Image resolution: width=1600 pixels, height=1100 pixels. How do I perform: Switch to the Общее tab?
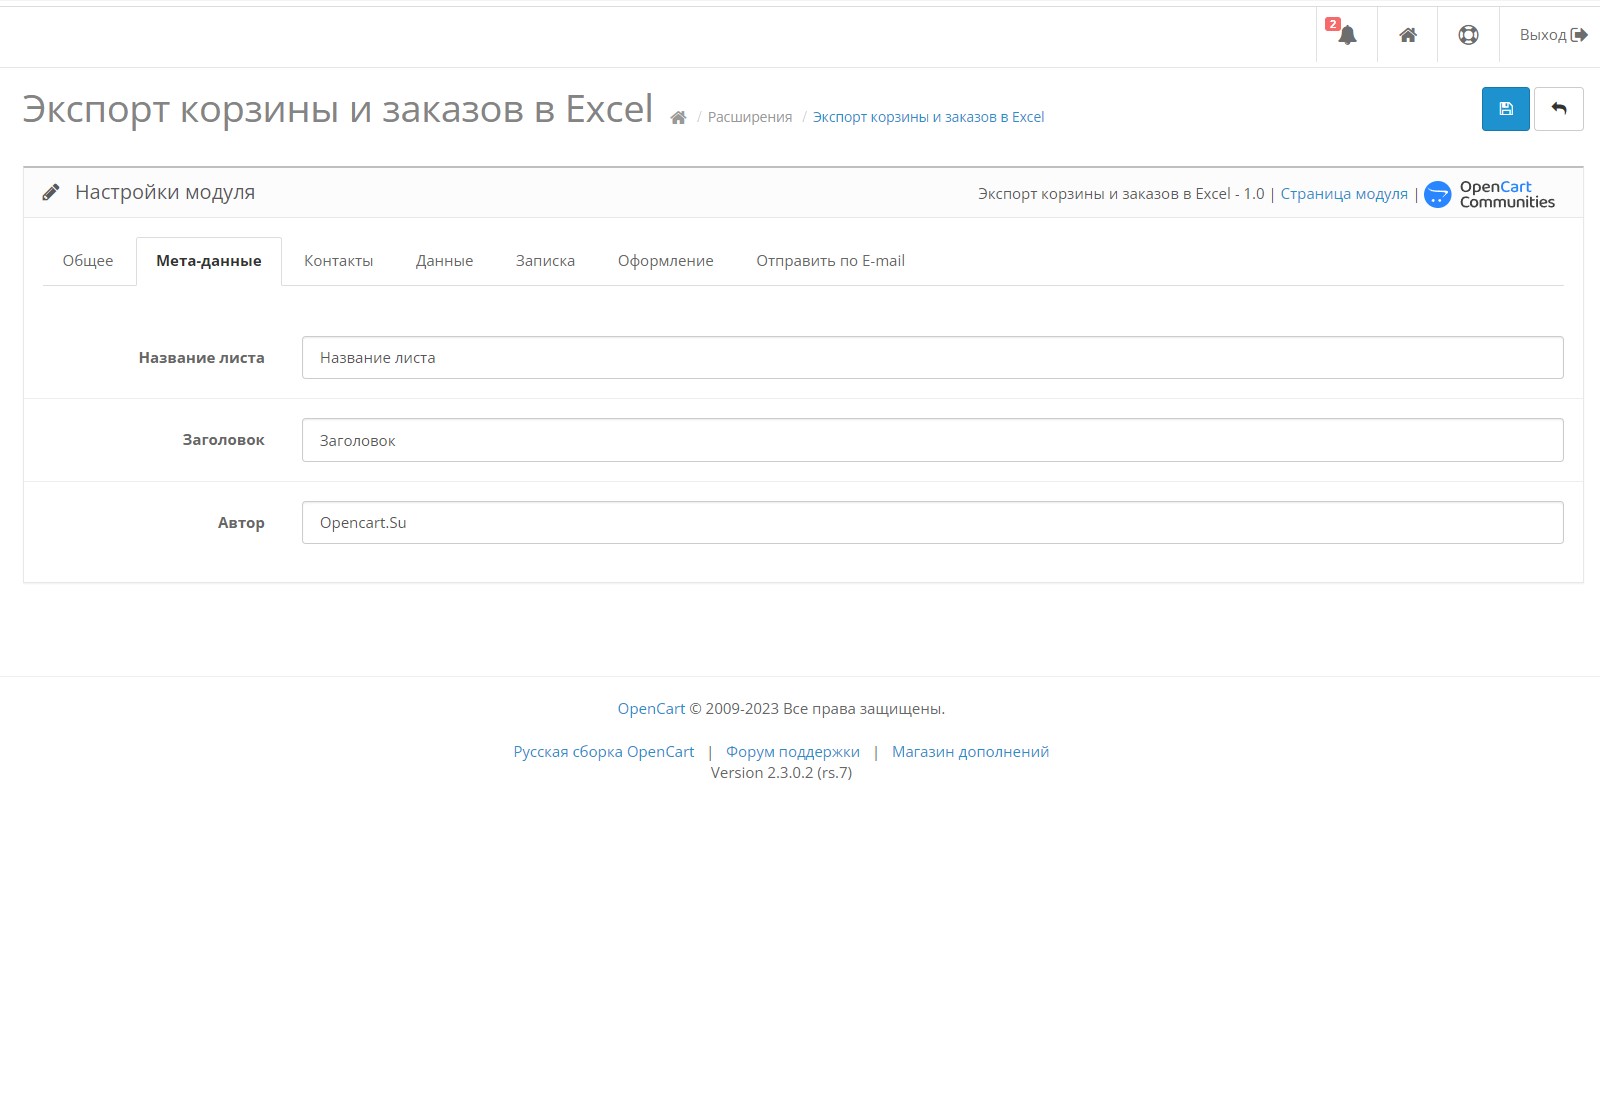click(x=88, y=261)
